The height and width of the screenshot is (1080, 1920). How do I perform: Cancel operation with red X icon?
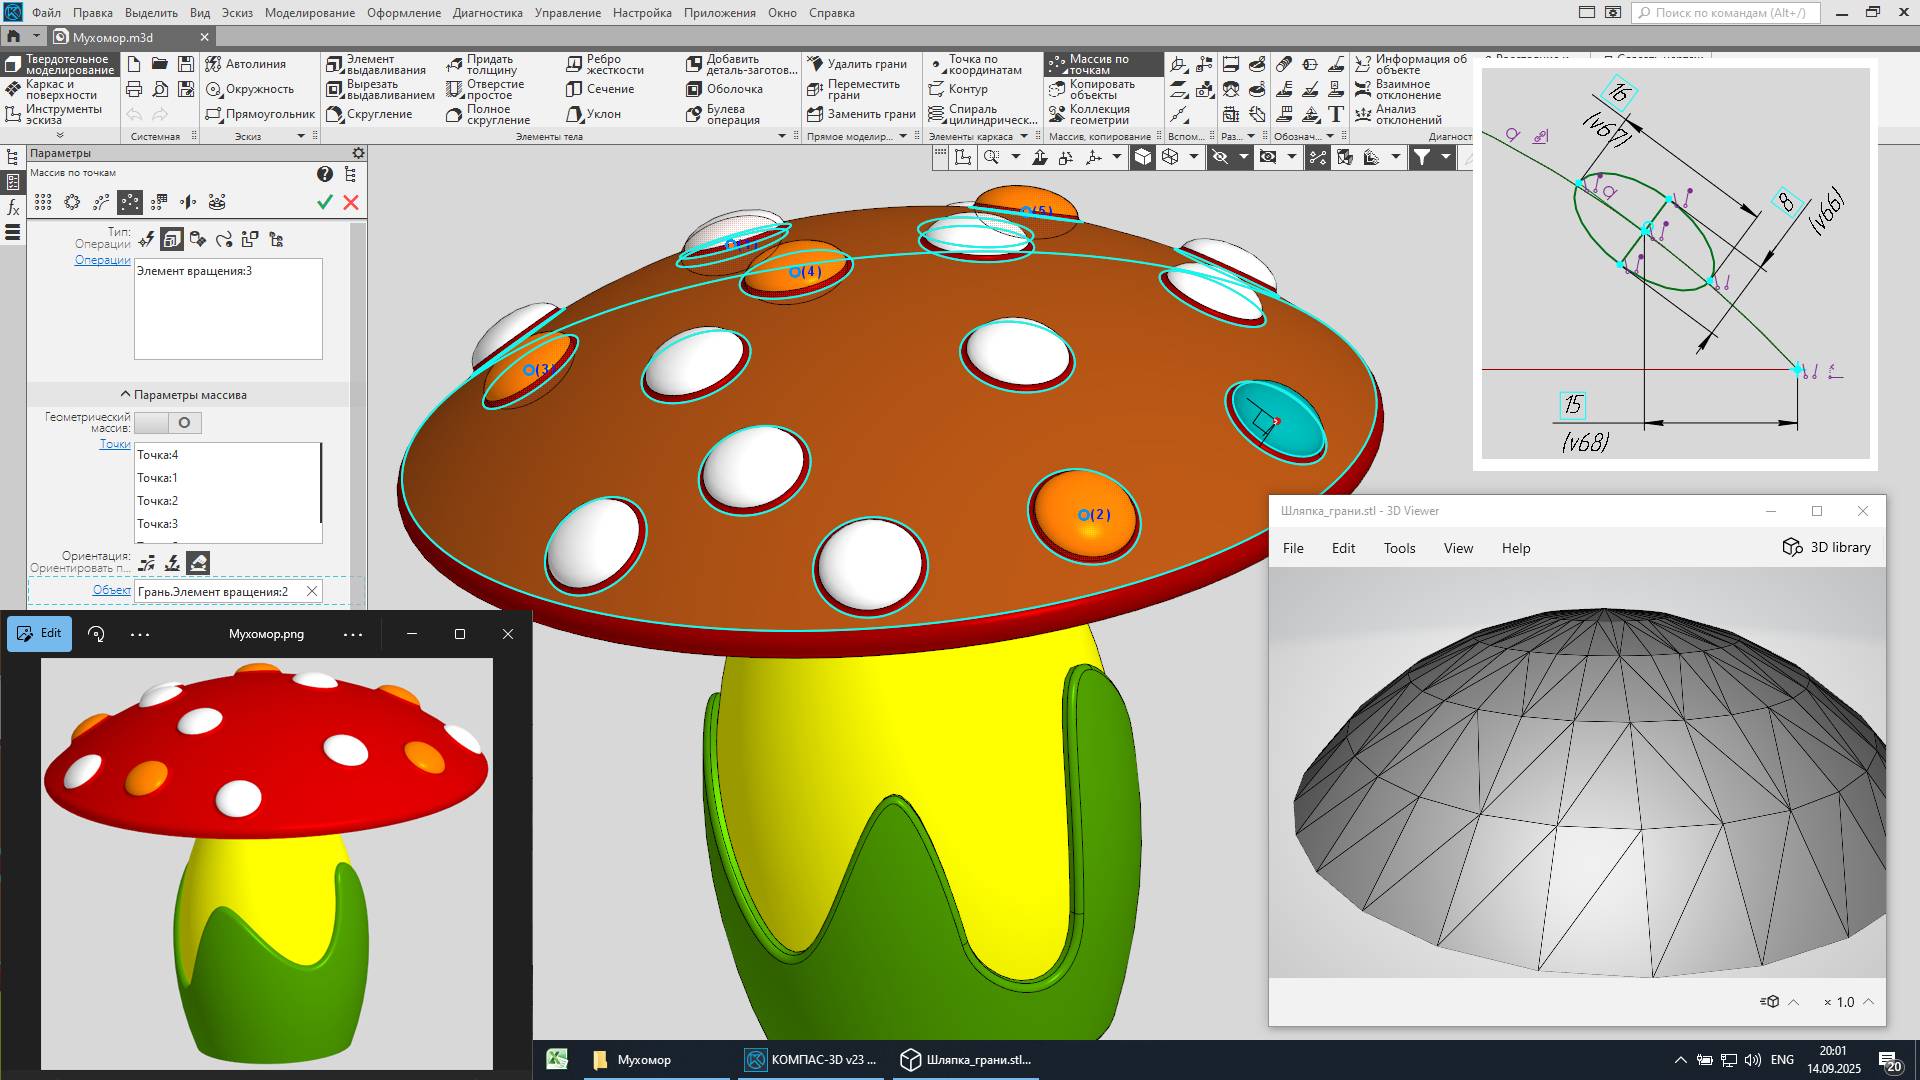(x=351, y=202)
